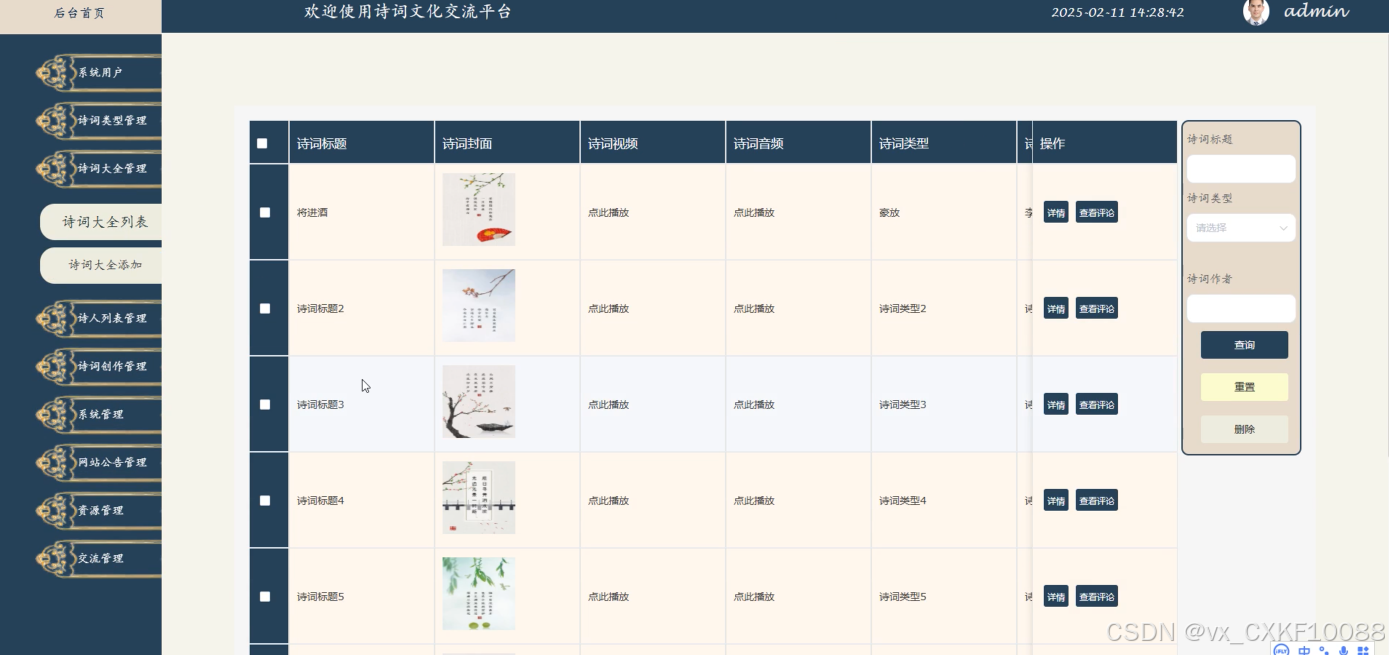Screen dimensions: 1389x655
Task: Open cover image of 诗词标题3
Action: pyautogui.click(x=479, y=401)
